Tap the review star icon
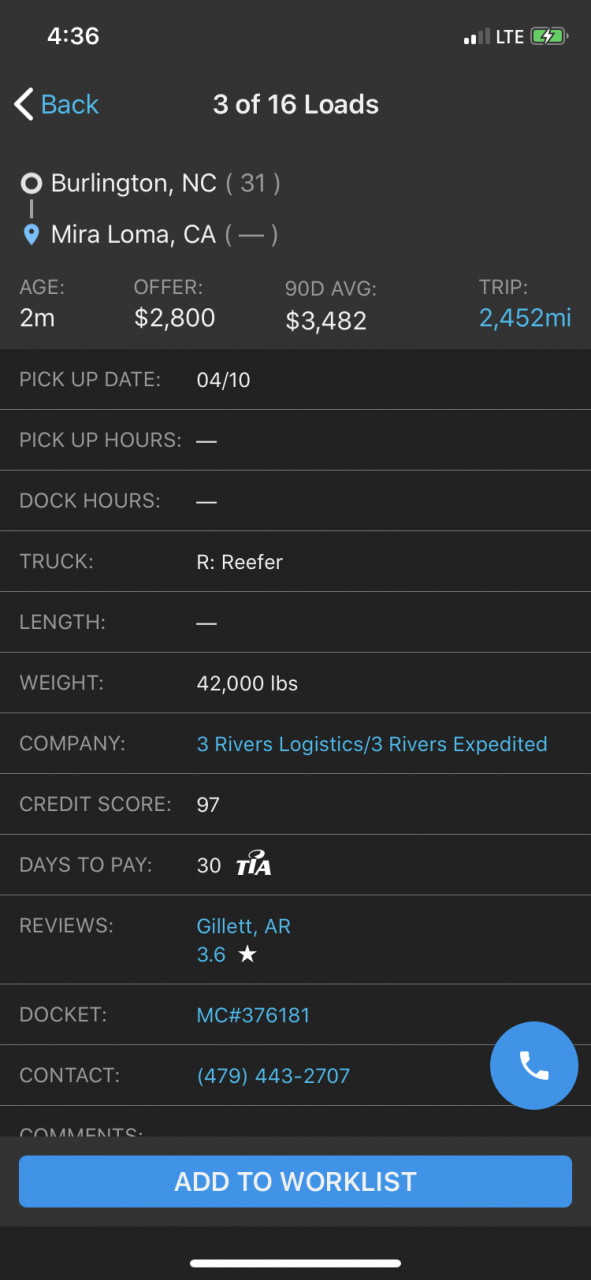The width and height of the screenshot is (591, 1280). (247, 955)
